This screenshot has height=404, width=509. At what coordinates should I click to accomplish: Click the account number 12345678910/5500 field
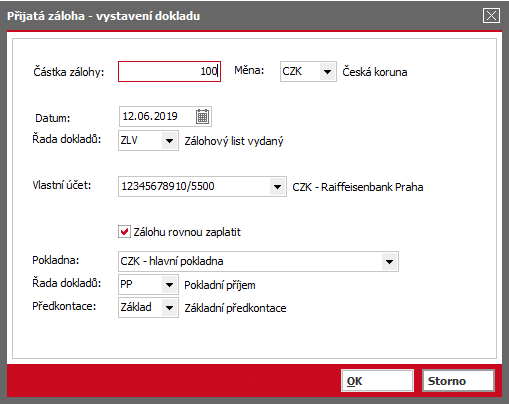(x=194, y=186)
